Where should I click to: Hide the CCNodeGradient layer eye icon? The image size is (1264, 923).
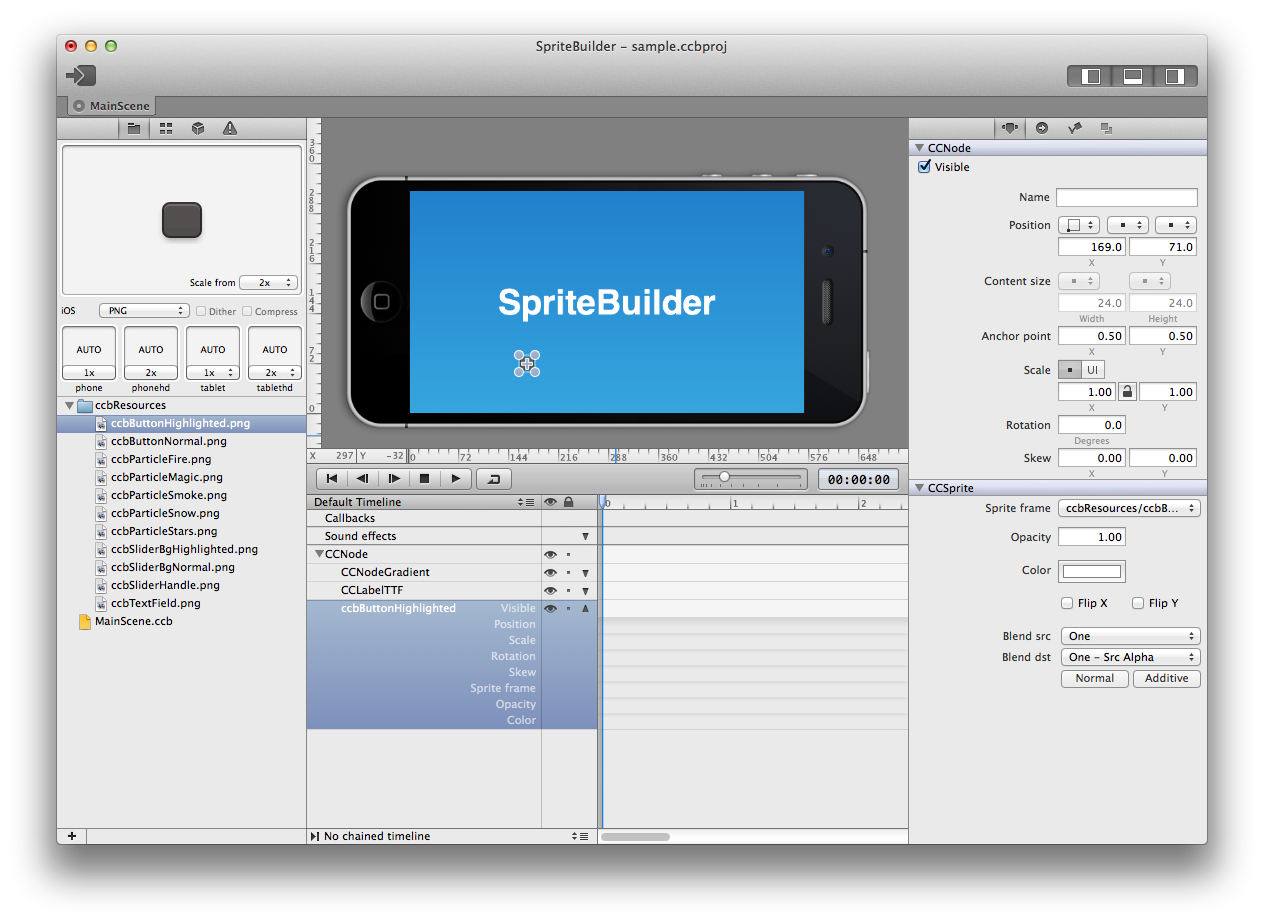550,572
